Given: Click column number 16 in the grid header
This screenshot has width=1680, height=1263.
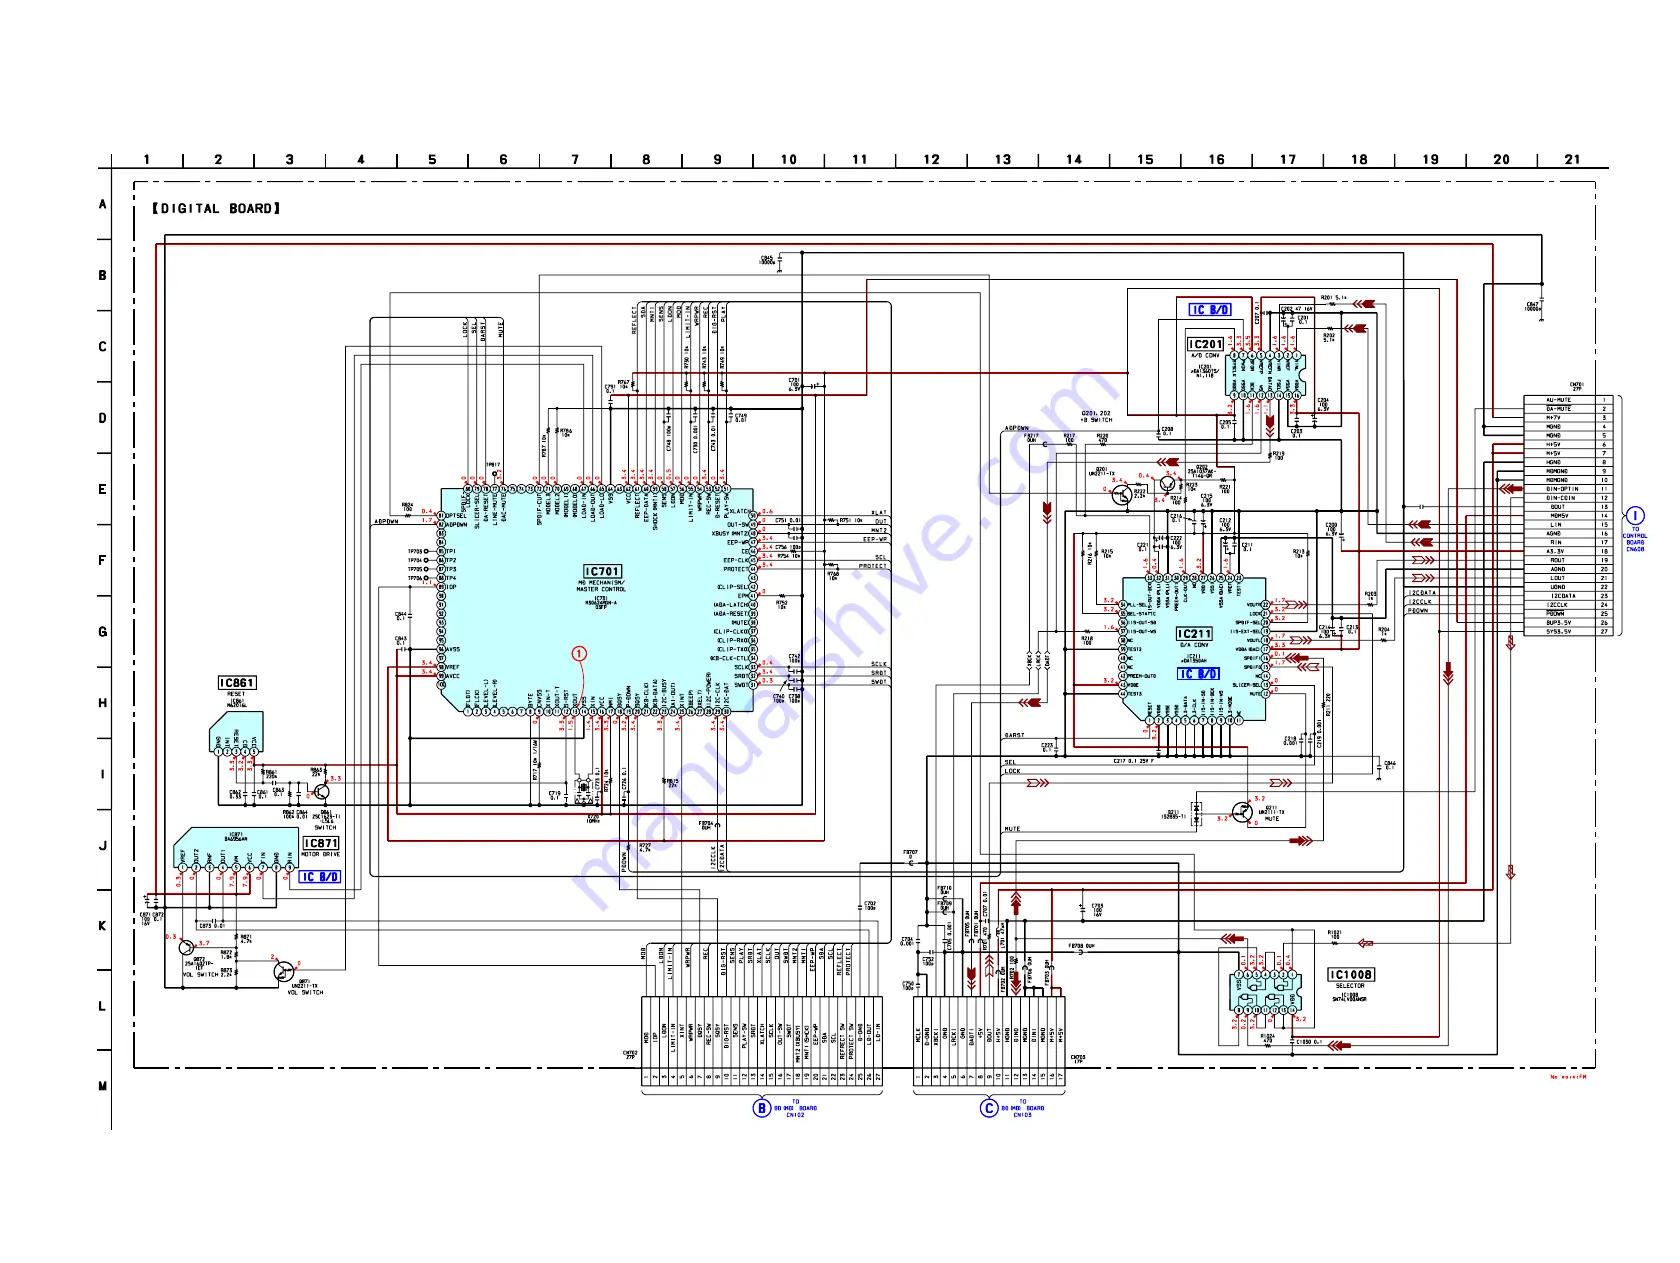Looking at the screenshot, I should (1217, 159).
